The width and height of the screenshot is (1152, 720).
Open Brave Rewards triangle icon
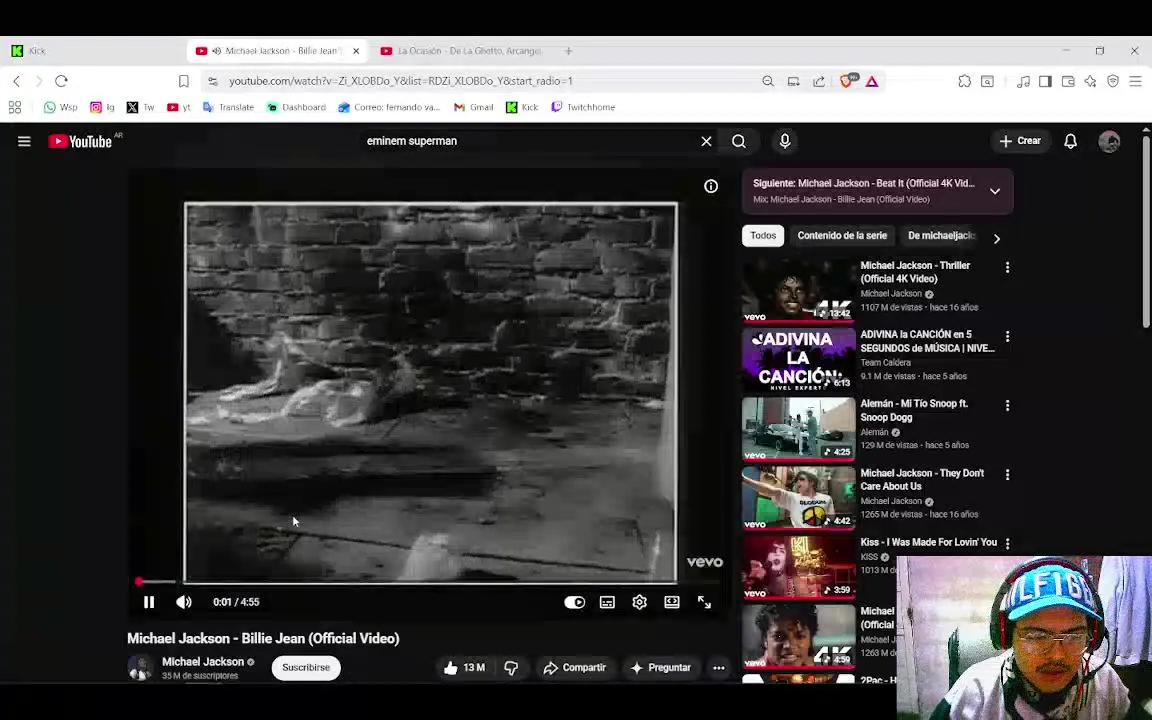click(872, 81)
